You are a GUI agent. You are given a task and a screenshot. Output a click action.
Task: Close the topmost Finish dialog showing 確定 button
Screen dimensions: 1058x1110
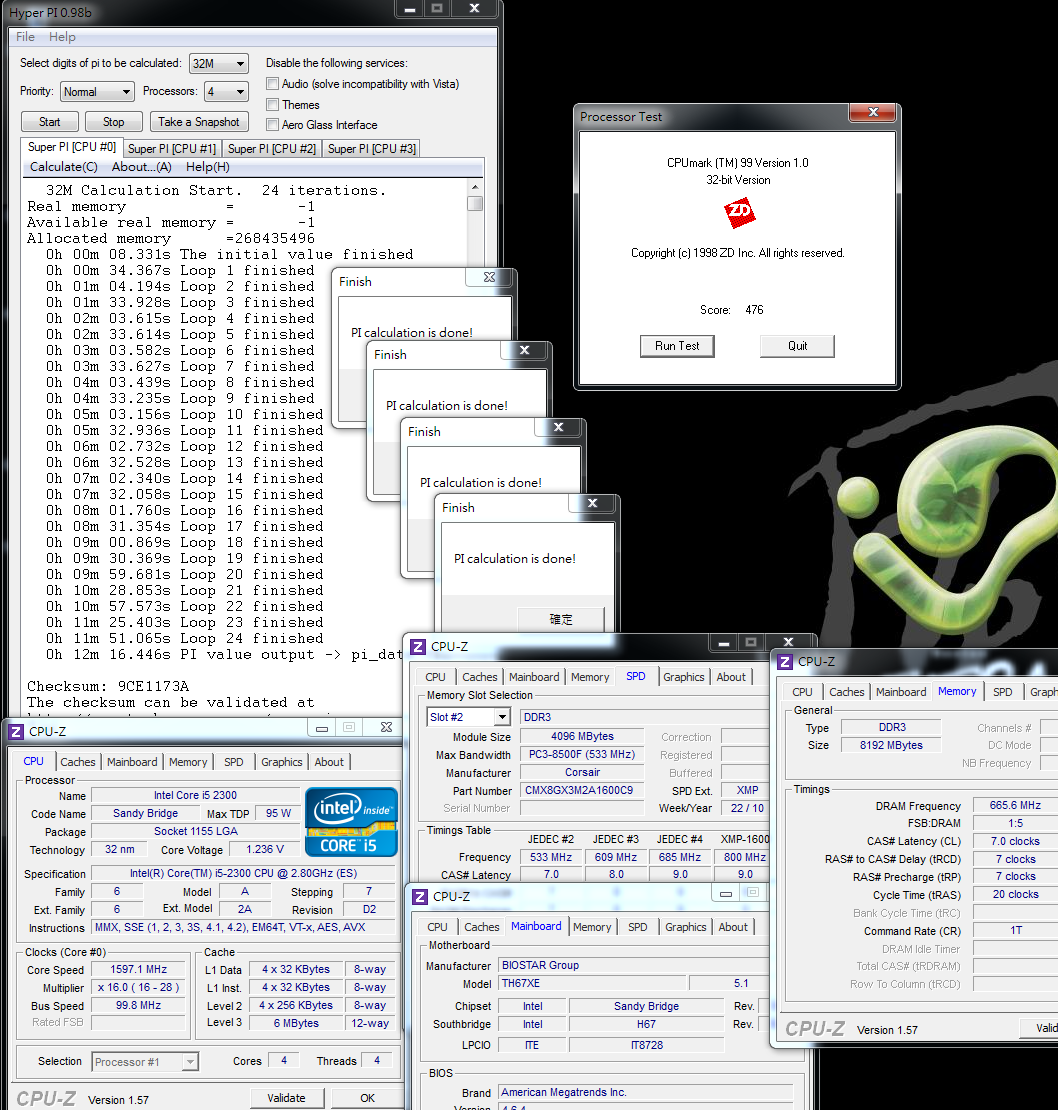(x=593, y=503)
